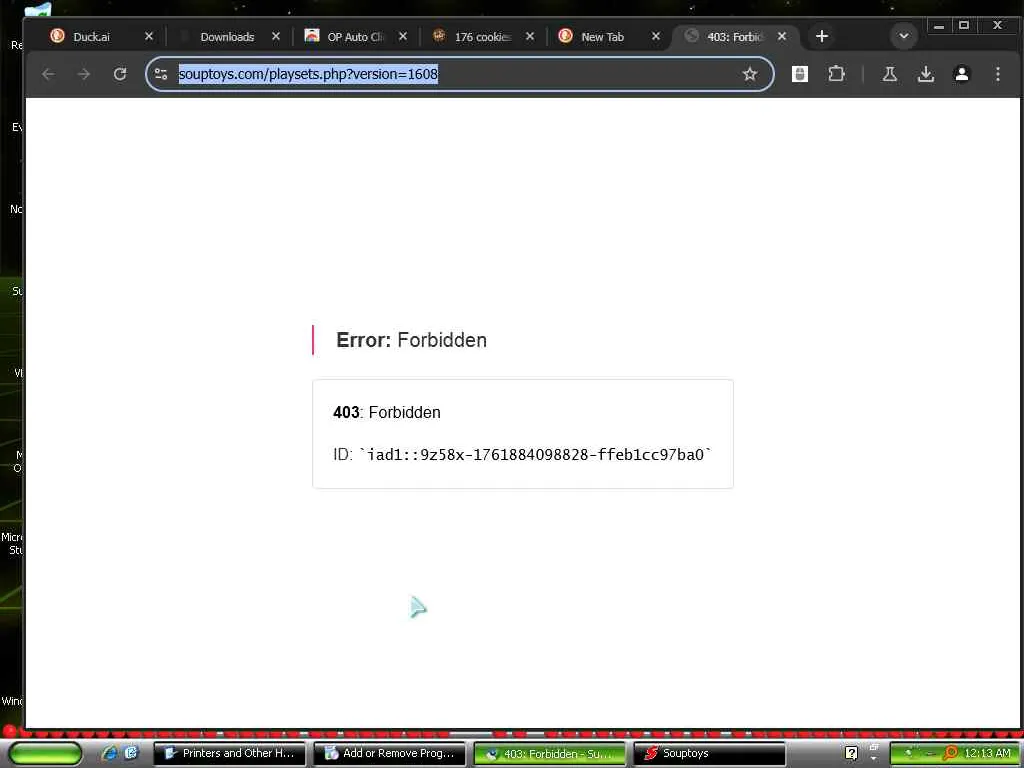
Task: Open the Extensions puzzle menu
Action: (x=836, y=74)
